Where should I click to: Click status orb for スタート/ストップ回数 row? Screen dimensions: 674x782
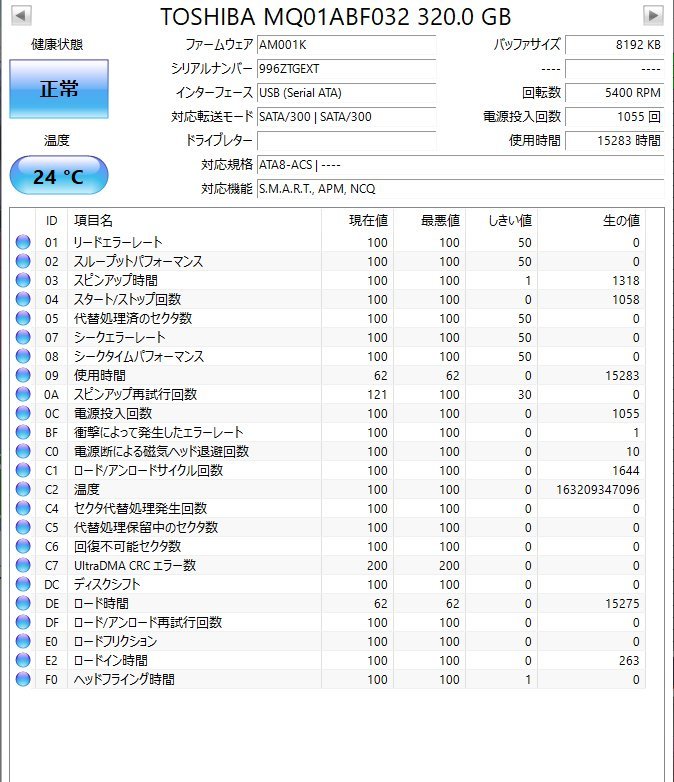[23, 299]
